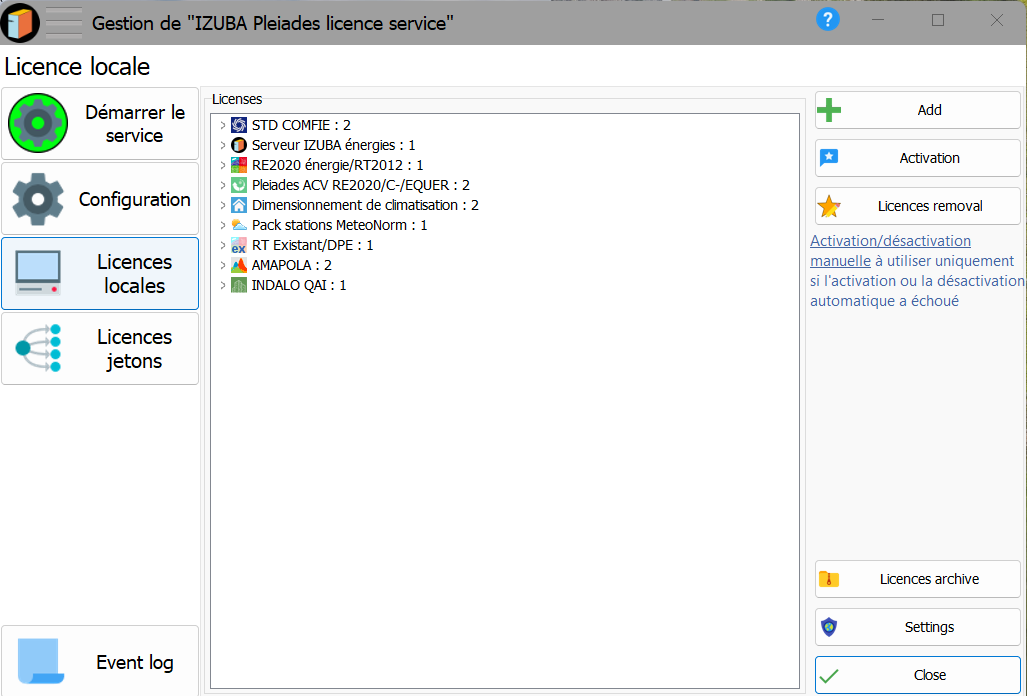Open the hamburger menu icon in title bar
The height and width of the screenshot is (696, 1027).
[64, 22]
